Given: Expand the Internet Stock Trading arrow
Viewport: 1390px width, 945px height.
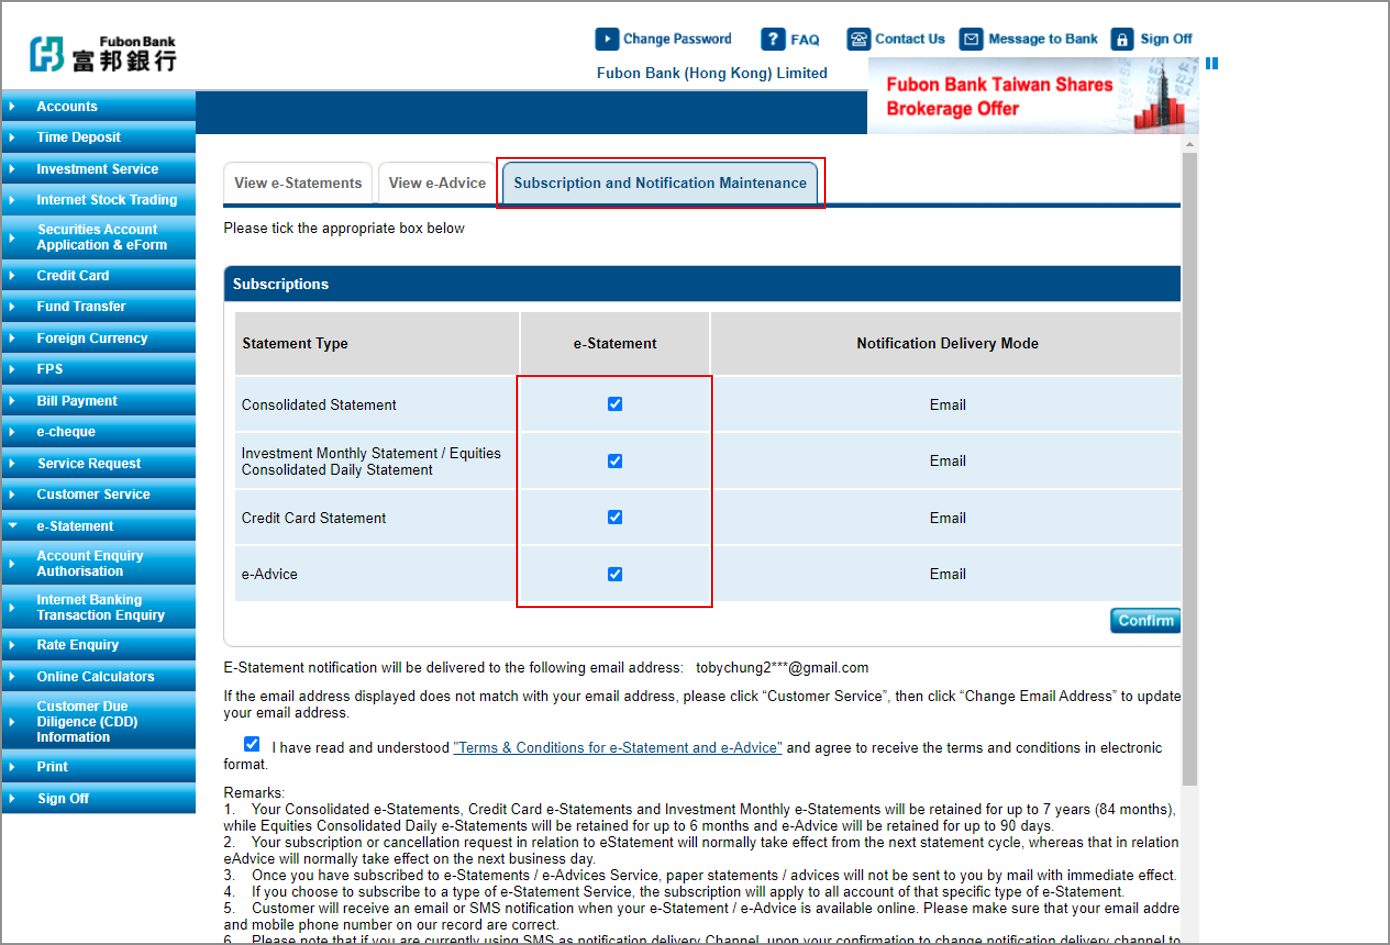Looking at the screenshot, I should [12, 200].
